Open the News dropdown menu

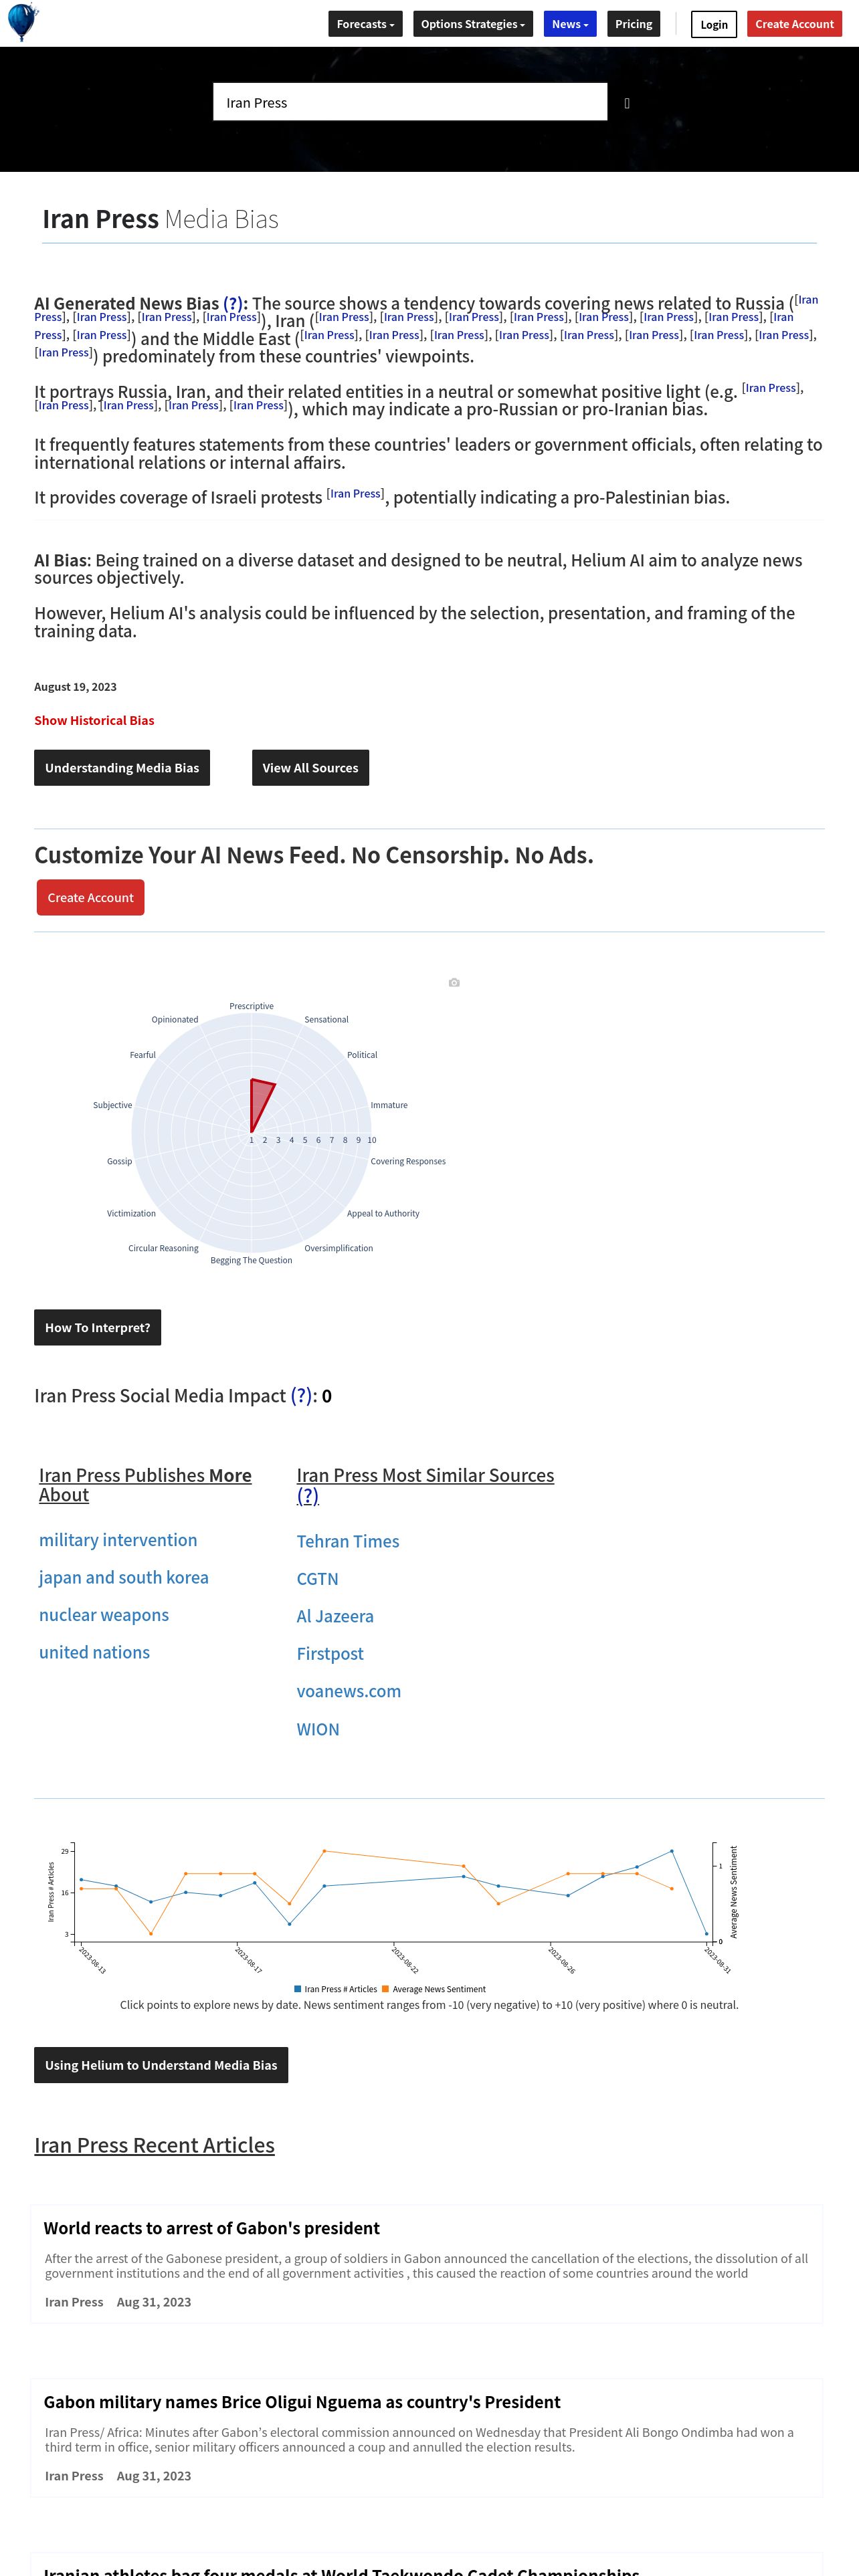tap(570, 24)
